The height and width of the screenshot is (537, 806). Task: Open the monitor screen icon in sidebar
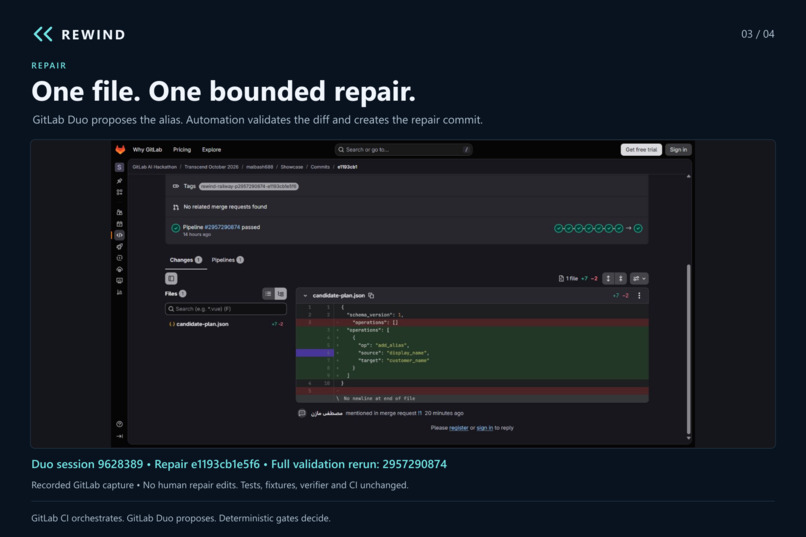(x=119, y=281)
